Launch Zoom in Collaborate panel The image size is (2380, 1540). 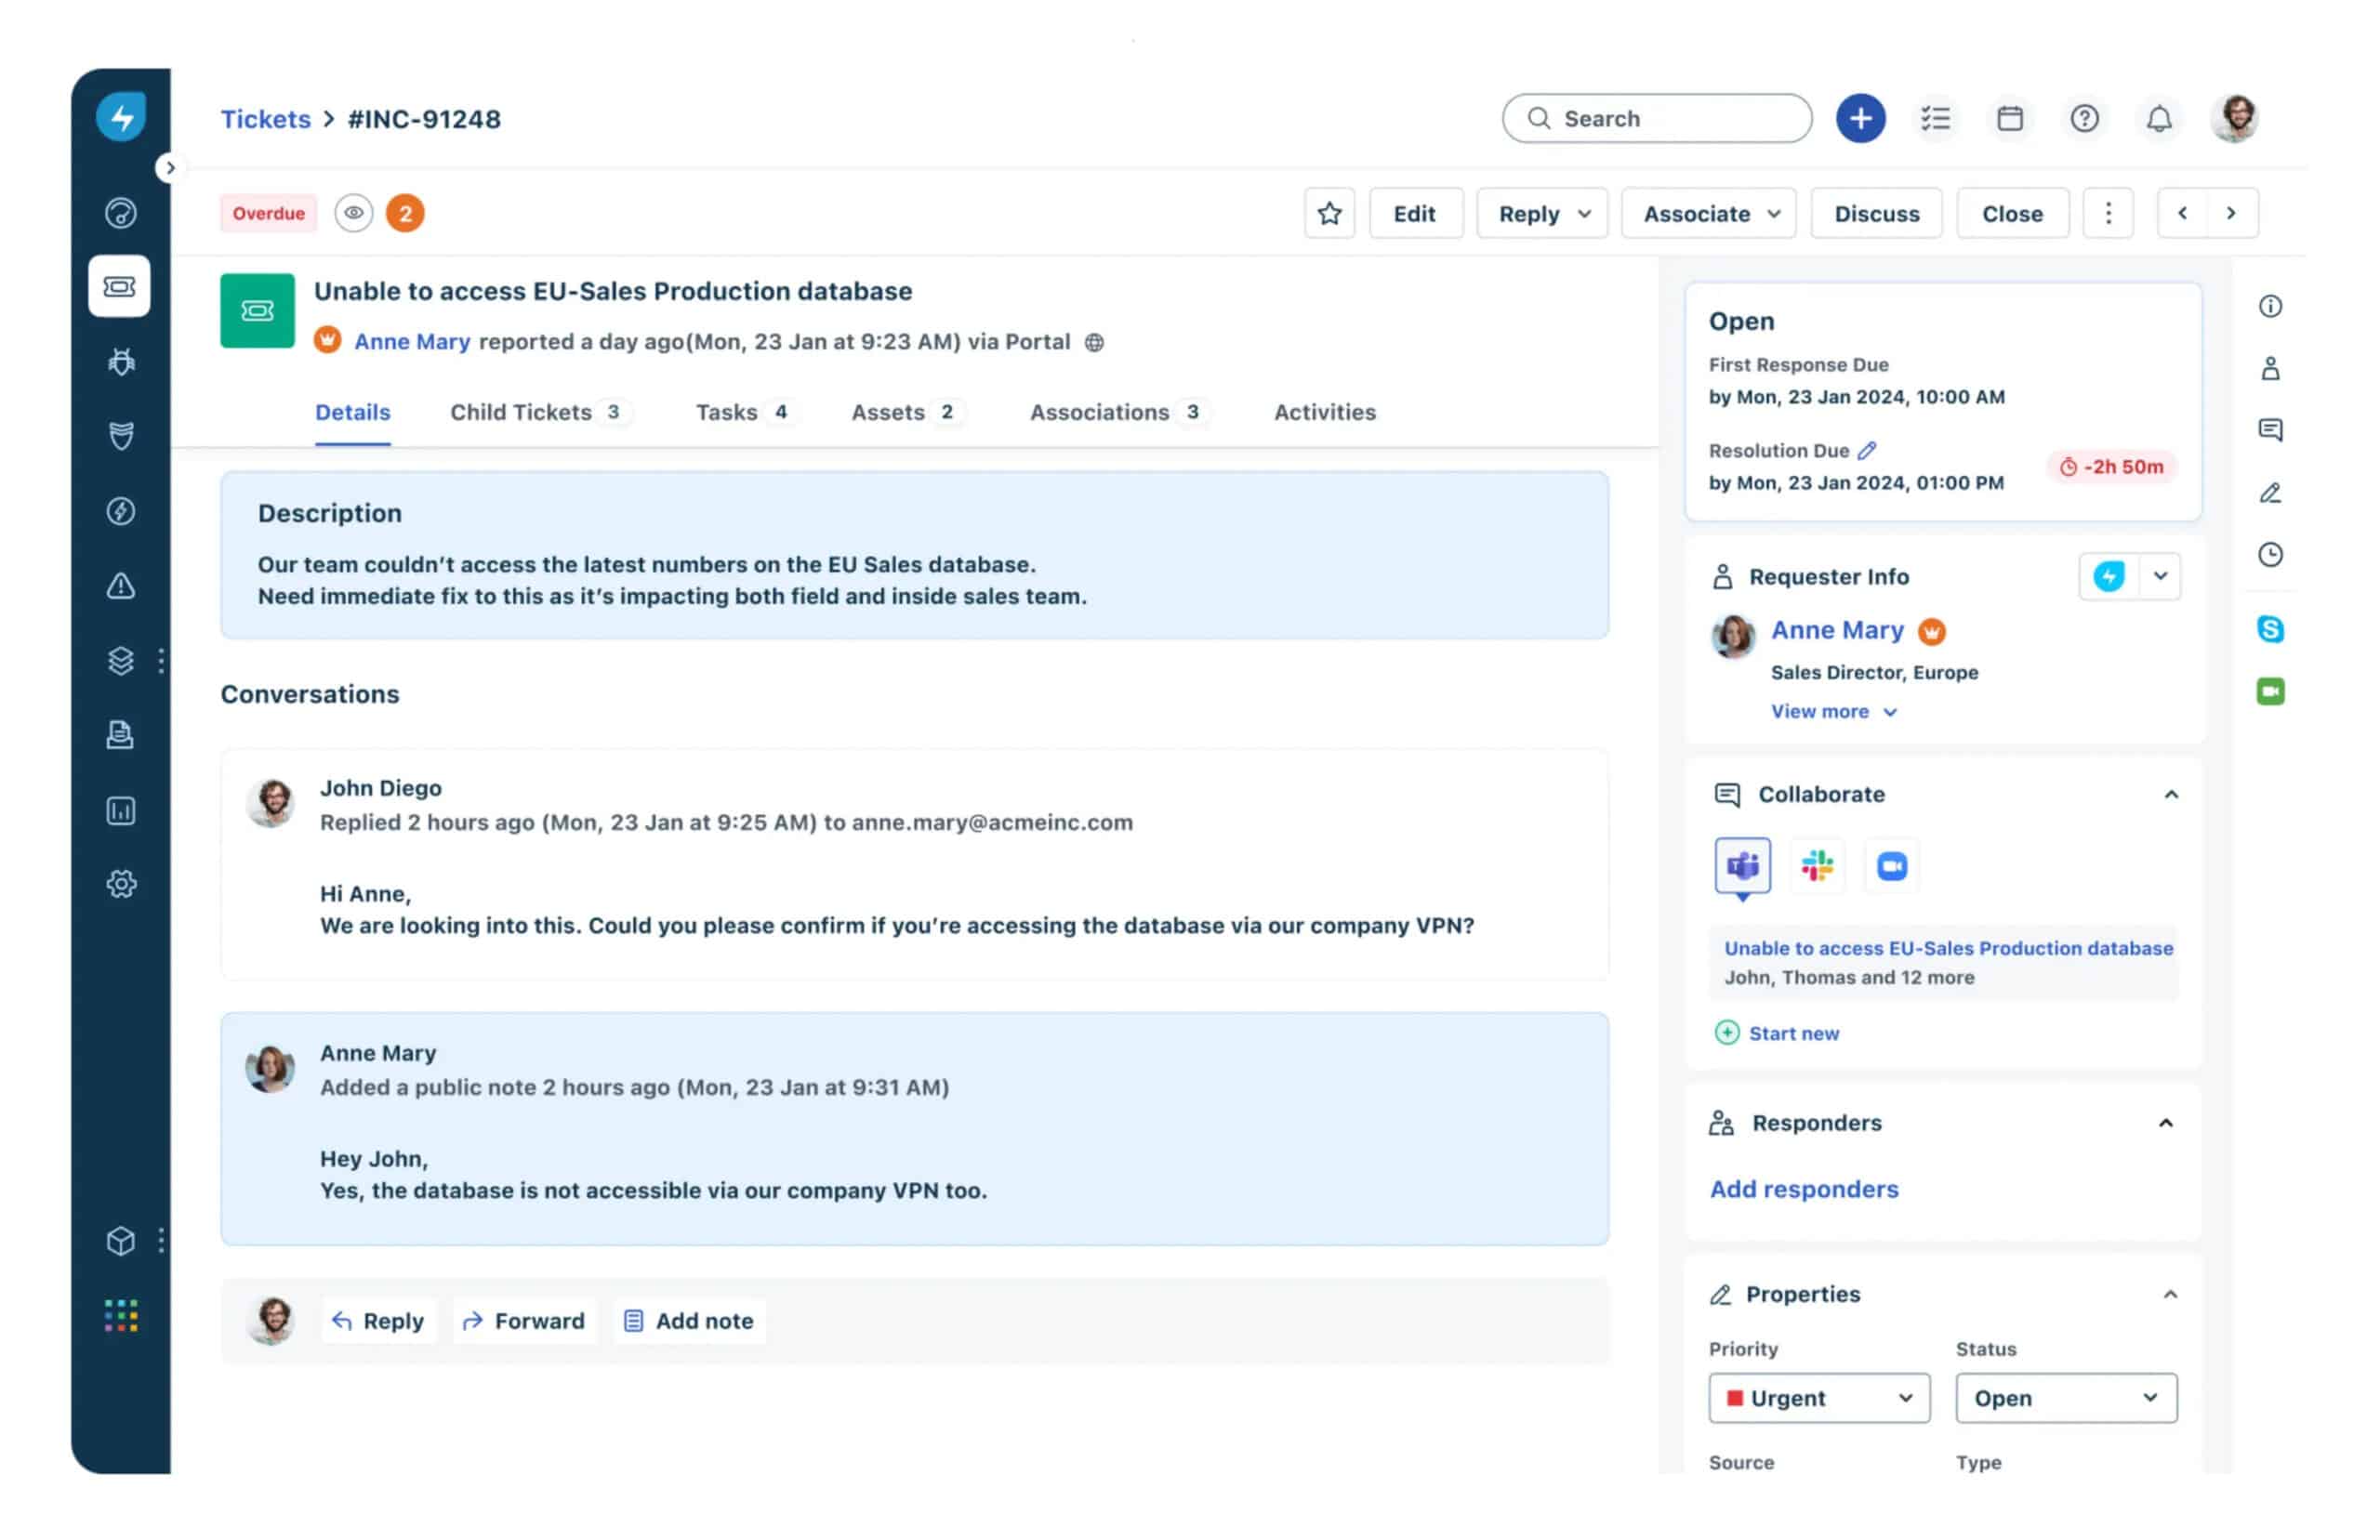click(1892, 866)
